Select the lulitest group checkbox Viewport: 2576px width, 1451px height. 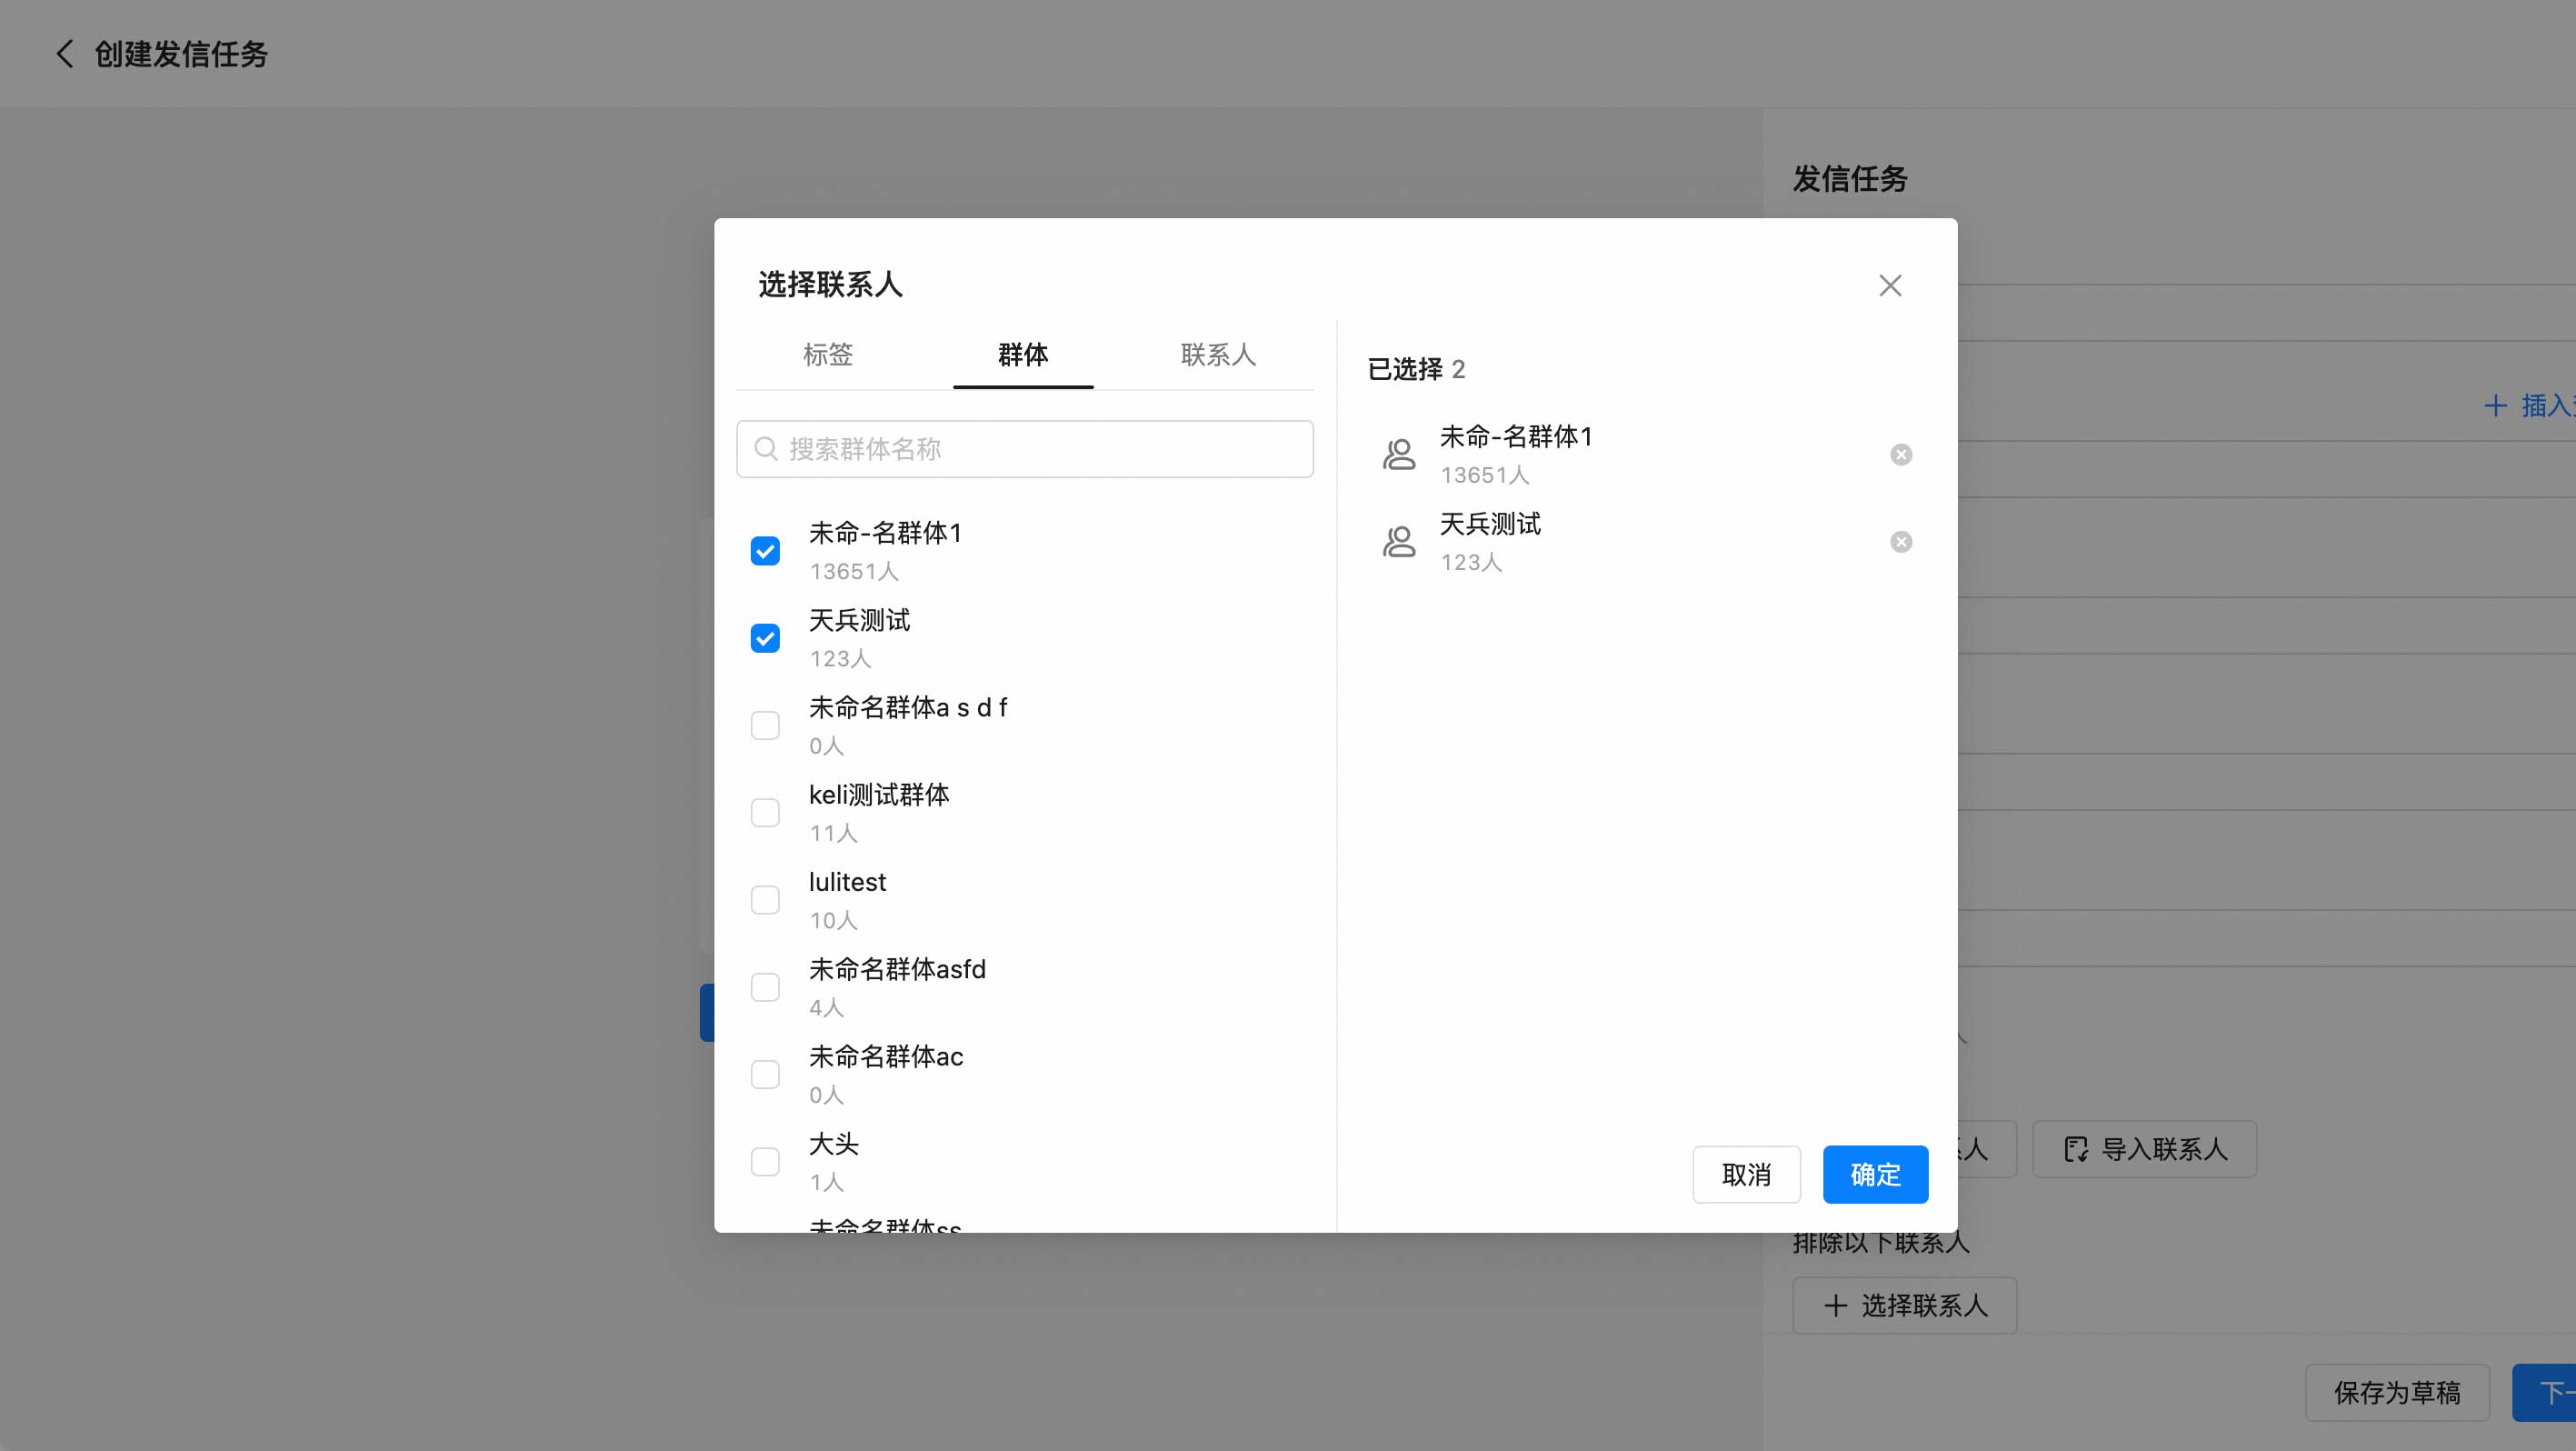[x=765, y=900]
